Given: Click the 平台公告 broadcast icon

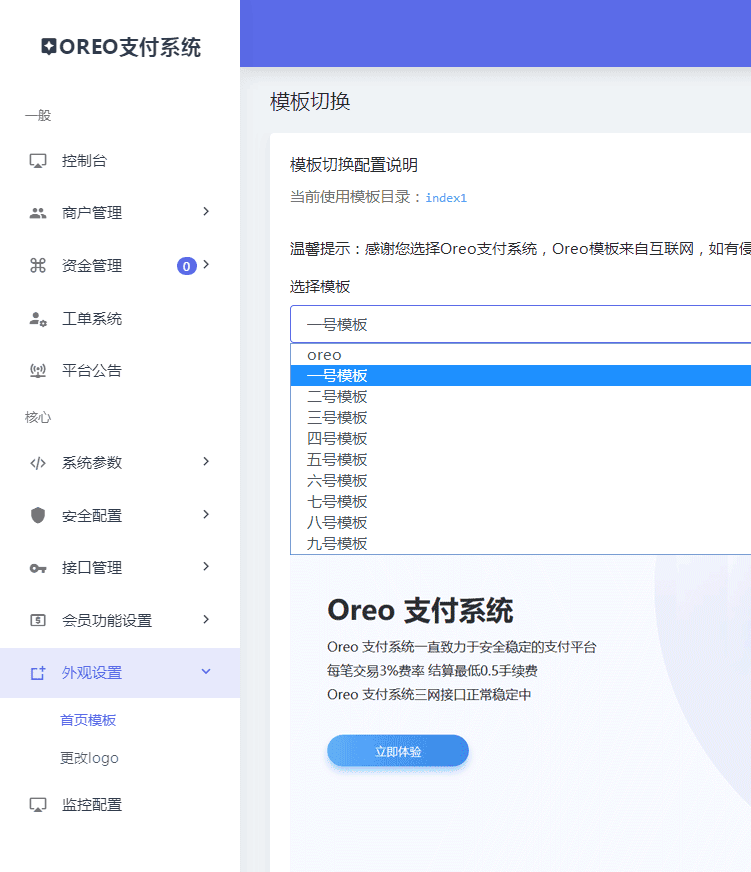Looking at the screenshot, I should click(x=38, y=370).
